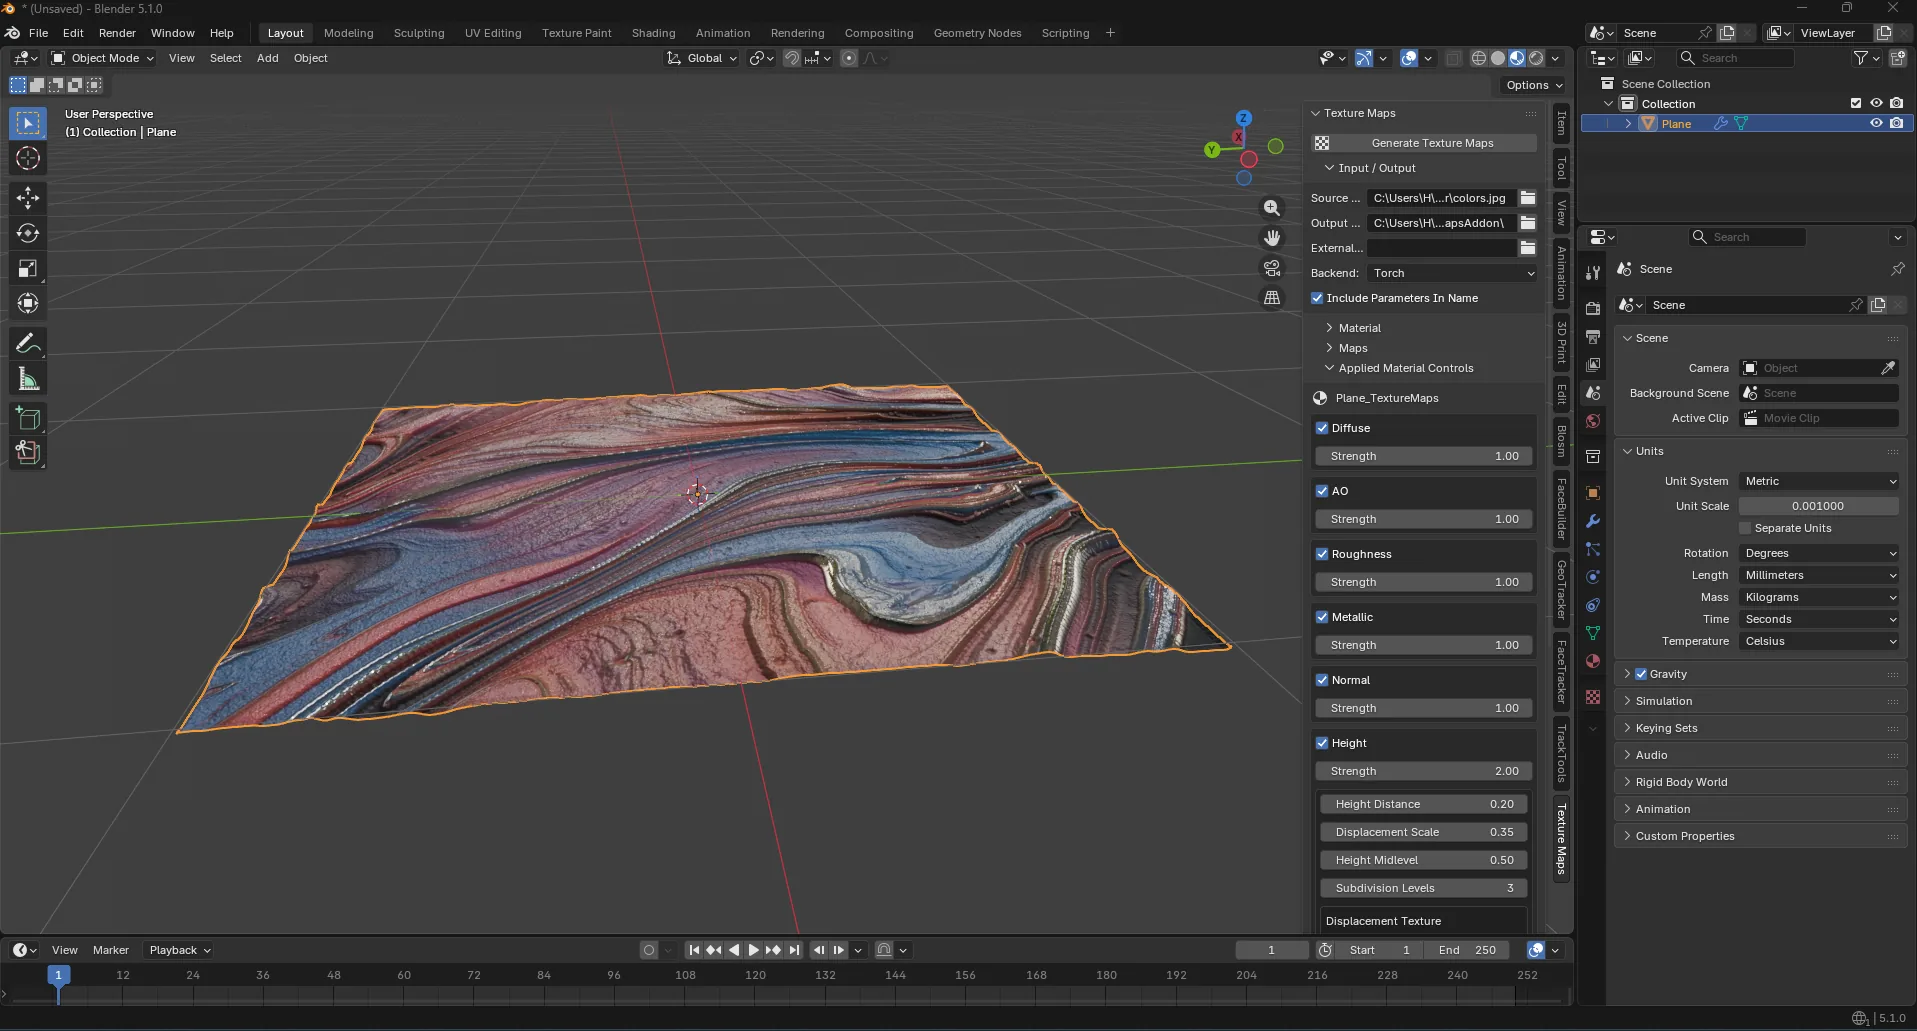The image size is (1917, 1031).
Task: Open the viewport Options button
Action: click(1534, 85)
